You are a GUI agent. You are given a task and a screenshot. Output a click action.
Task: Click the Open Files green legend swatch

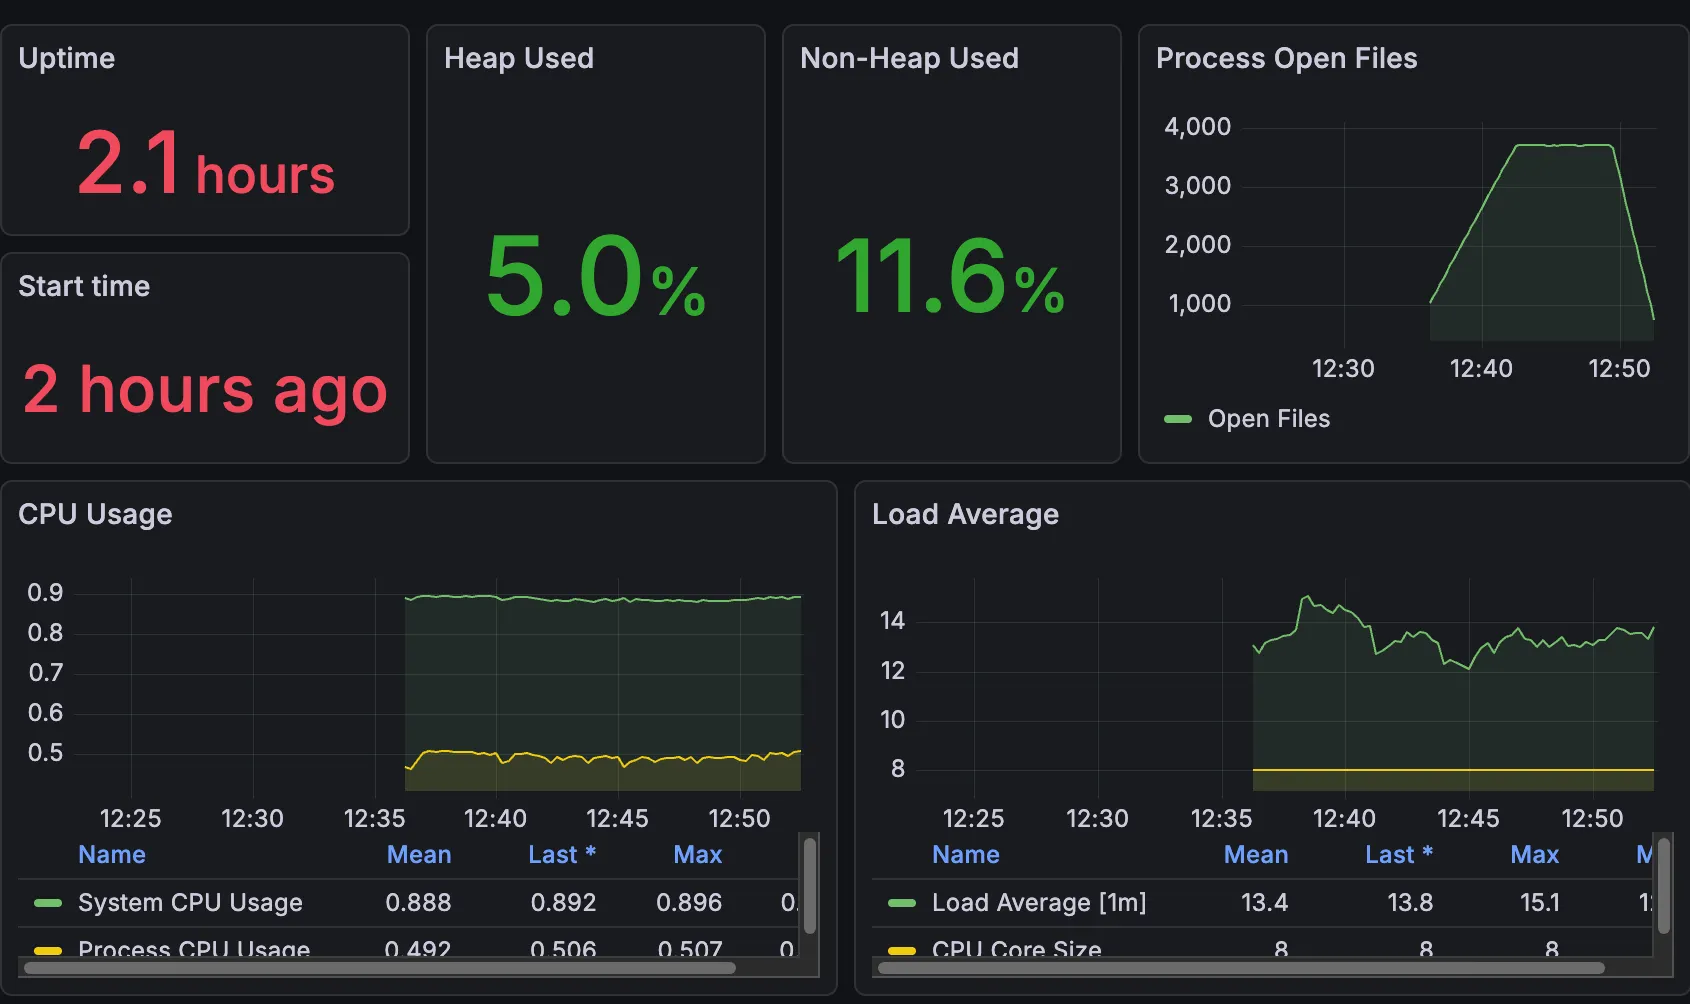pyautogui.click(x=1178, y=419)
